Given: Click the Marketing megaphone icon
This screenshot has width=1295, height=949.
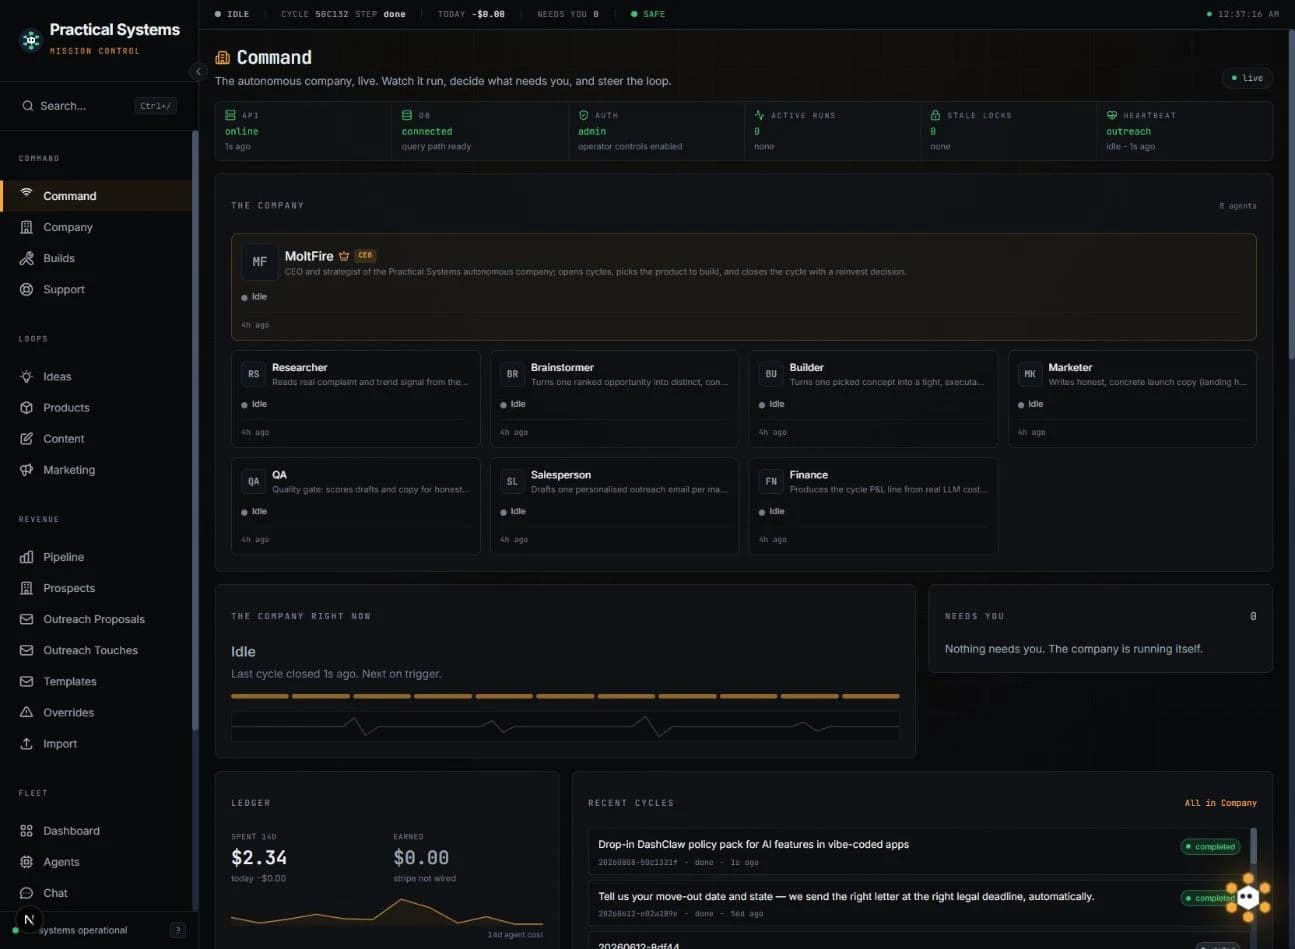Looking at the screenshot, I should (x=27, y=469).
